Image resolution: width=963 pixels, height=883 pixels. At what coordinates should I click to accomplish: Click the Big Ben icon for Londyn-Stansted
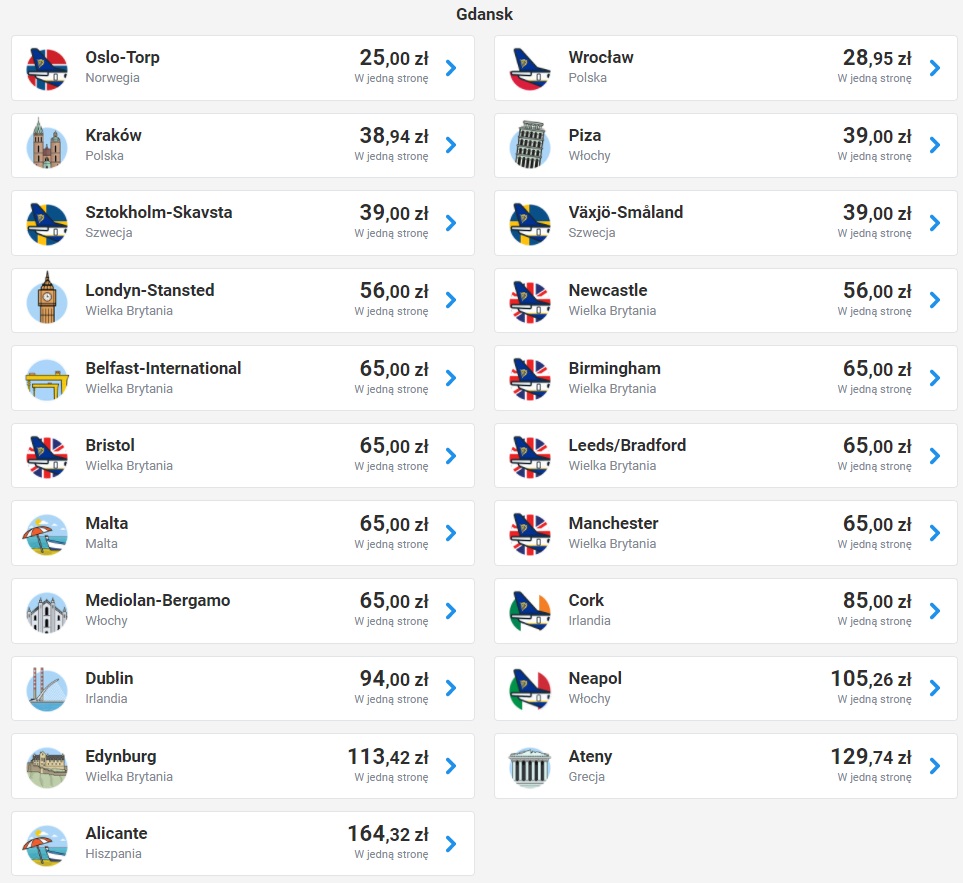(47, 299)
